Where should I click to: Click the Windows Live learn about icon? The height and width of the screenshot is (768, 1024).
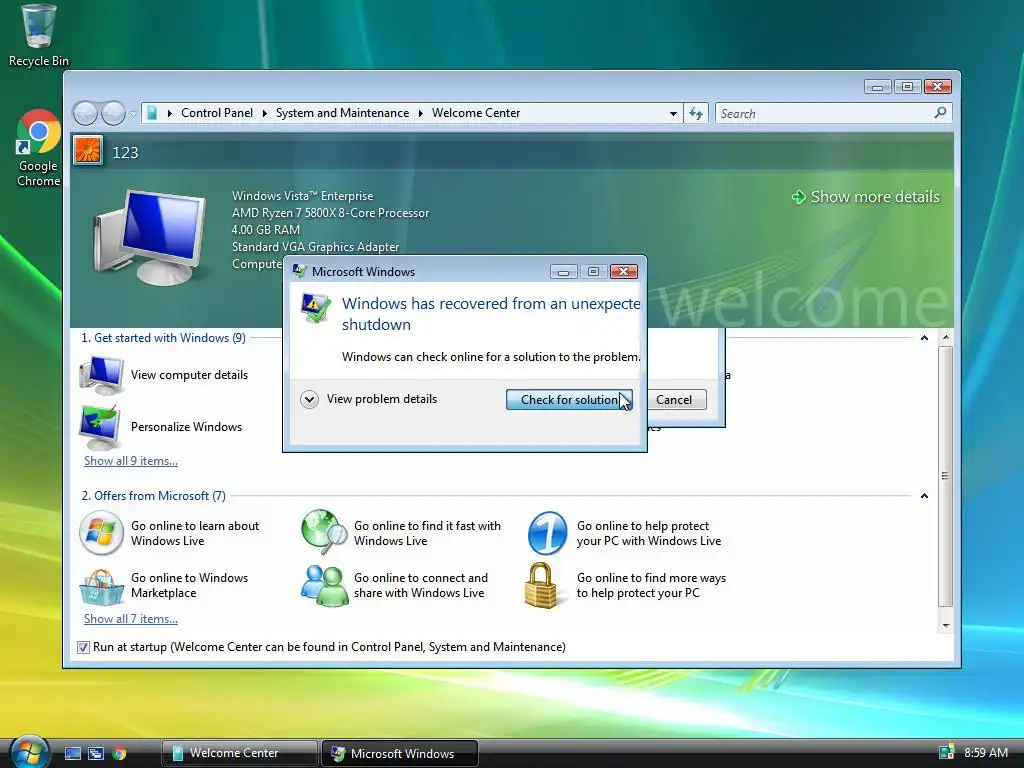click(x=101, y=533)
